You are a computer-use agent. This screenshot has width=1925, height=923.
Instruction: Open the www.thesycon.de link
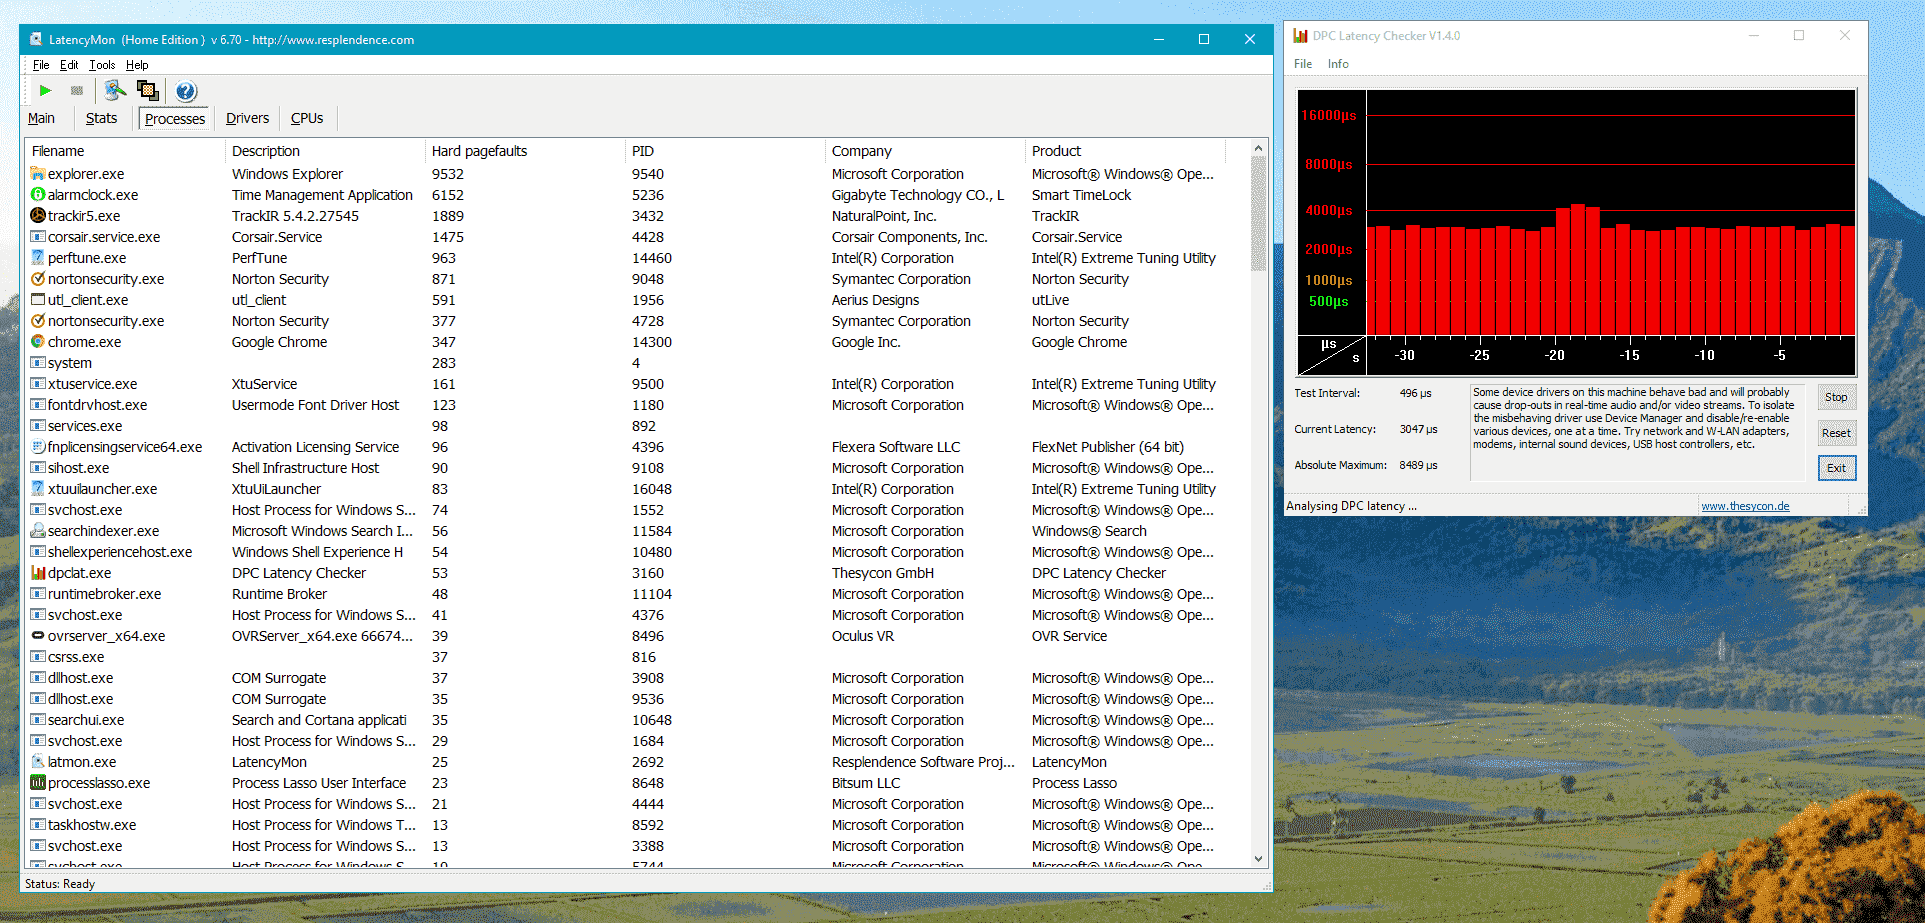tap(1745, 506)
